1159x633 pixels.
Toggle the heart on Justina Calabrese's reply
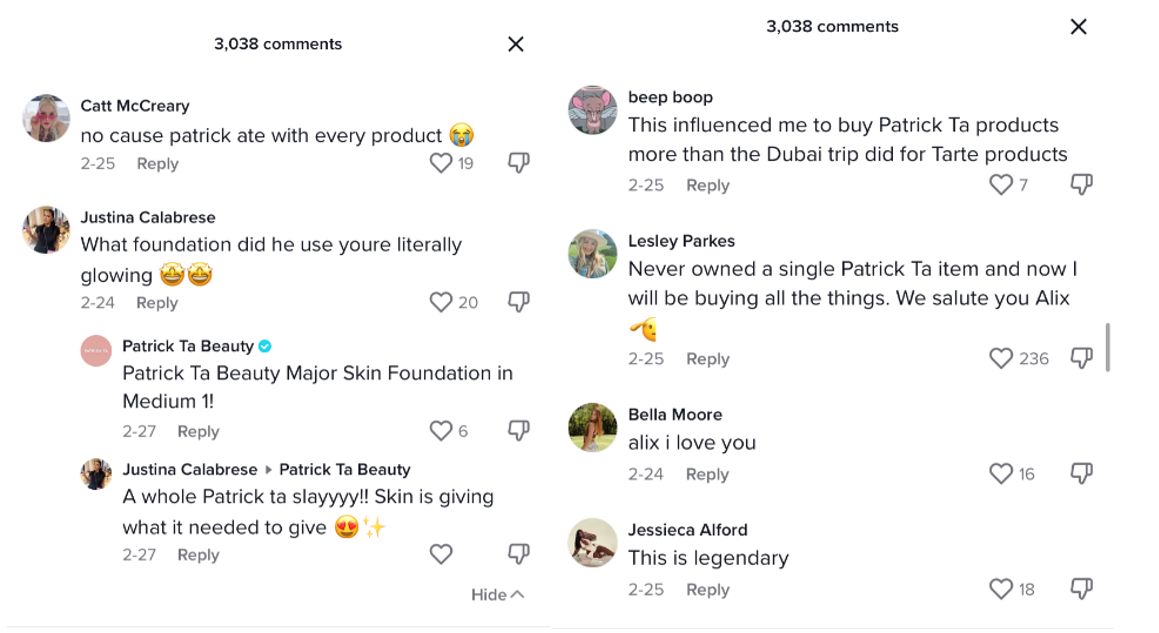click(x=440, y=554)
